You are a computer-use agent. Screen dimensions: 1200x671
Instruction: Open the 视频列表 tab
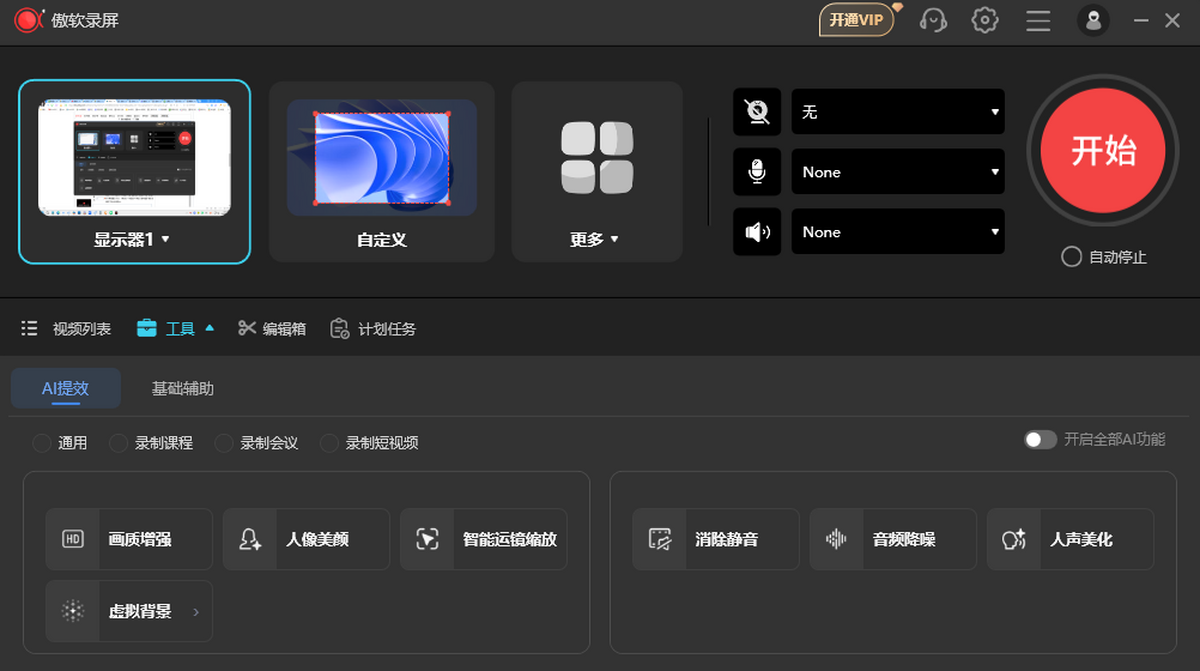pyautogui.click(x=66, y=328)
